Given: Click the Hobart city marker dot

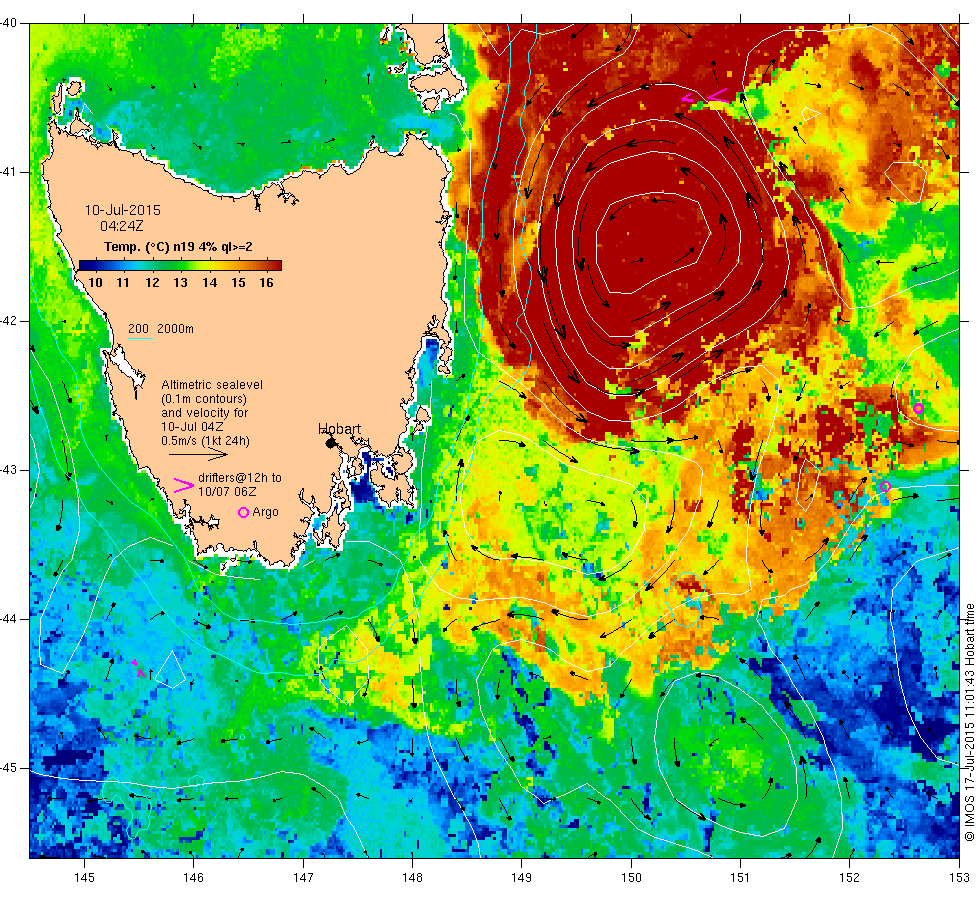Looking at the screenshot, I should click(331, 443).
